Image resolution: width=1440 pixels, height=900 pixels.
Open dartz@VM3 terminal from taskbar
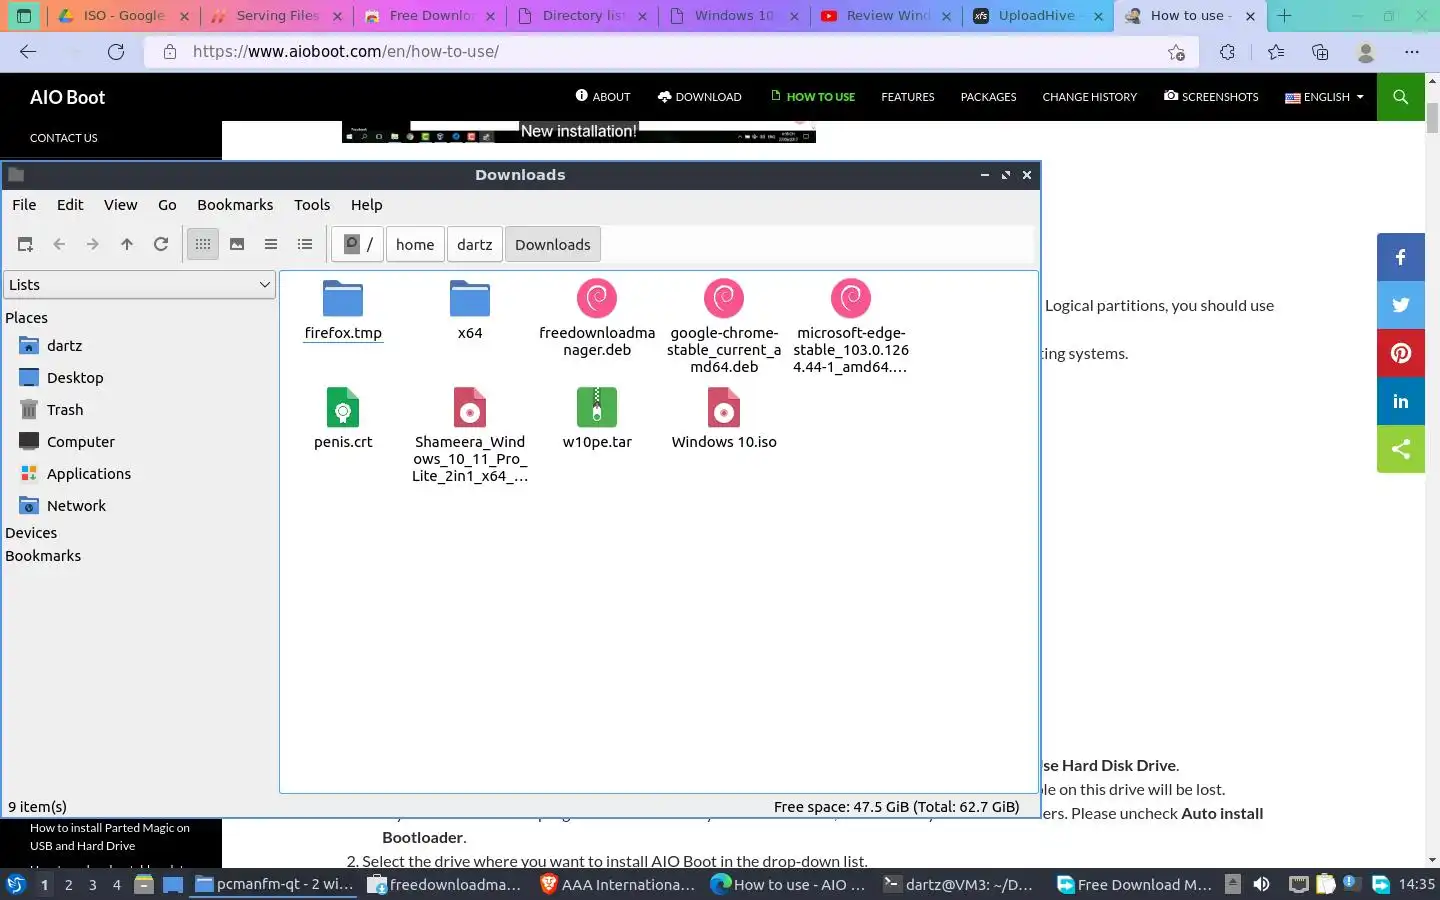pyautogui.click(x=960, y=884)
